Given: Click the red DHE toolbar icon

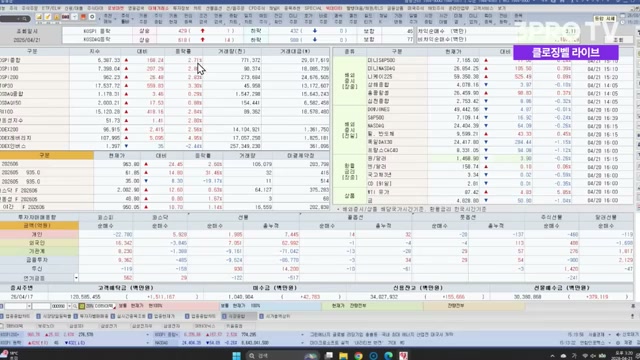Looking at the screenshot, I should tap(65, 17).
